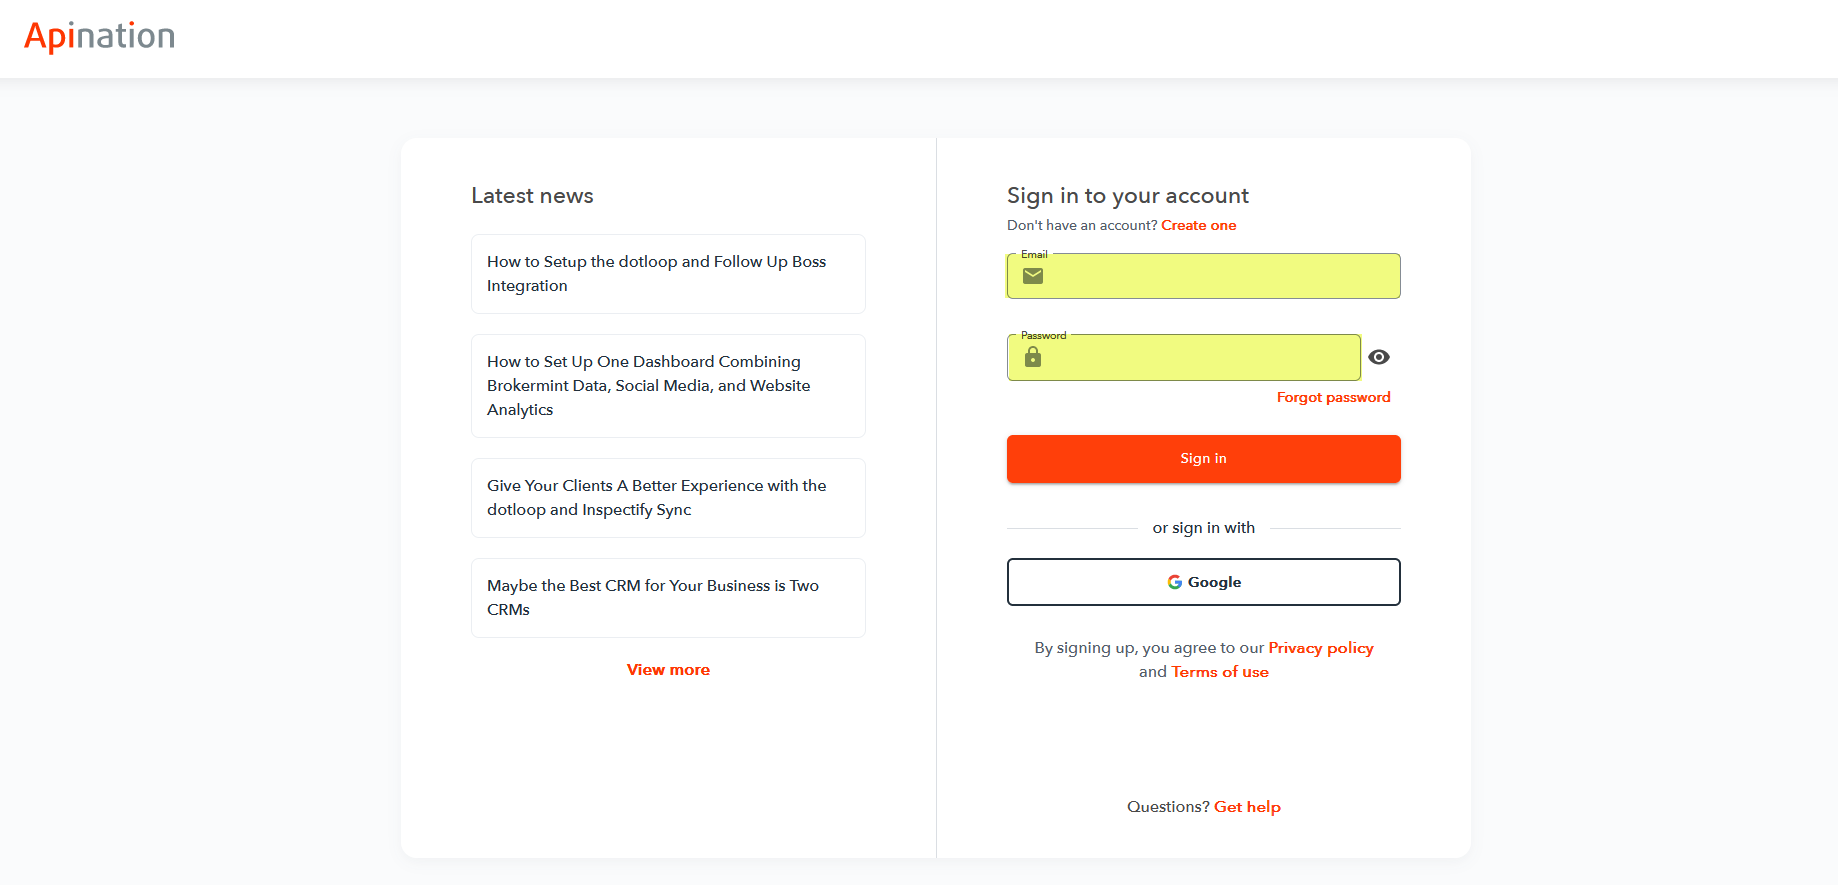Click the Latest news heading
Viewport: 1838px width, 885px height.
(x=532, y=196)
